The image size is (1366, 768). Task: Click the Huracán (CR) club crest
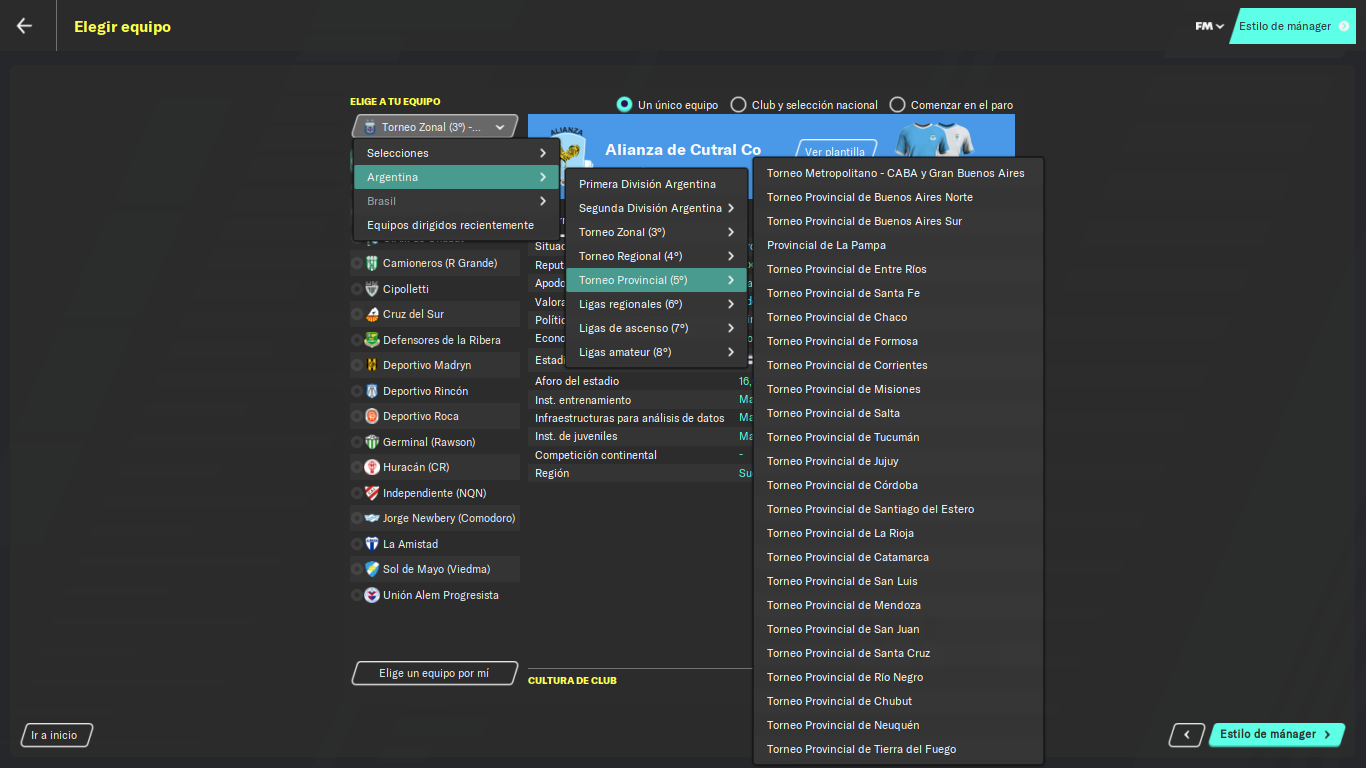(x=372, y=467)
